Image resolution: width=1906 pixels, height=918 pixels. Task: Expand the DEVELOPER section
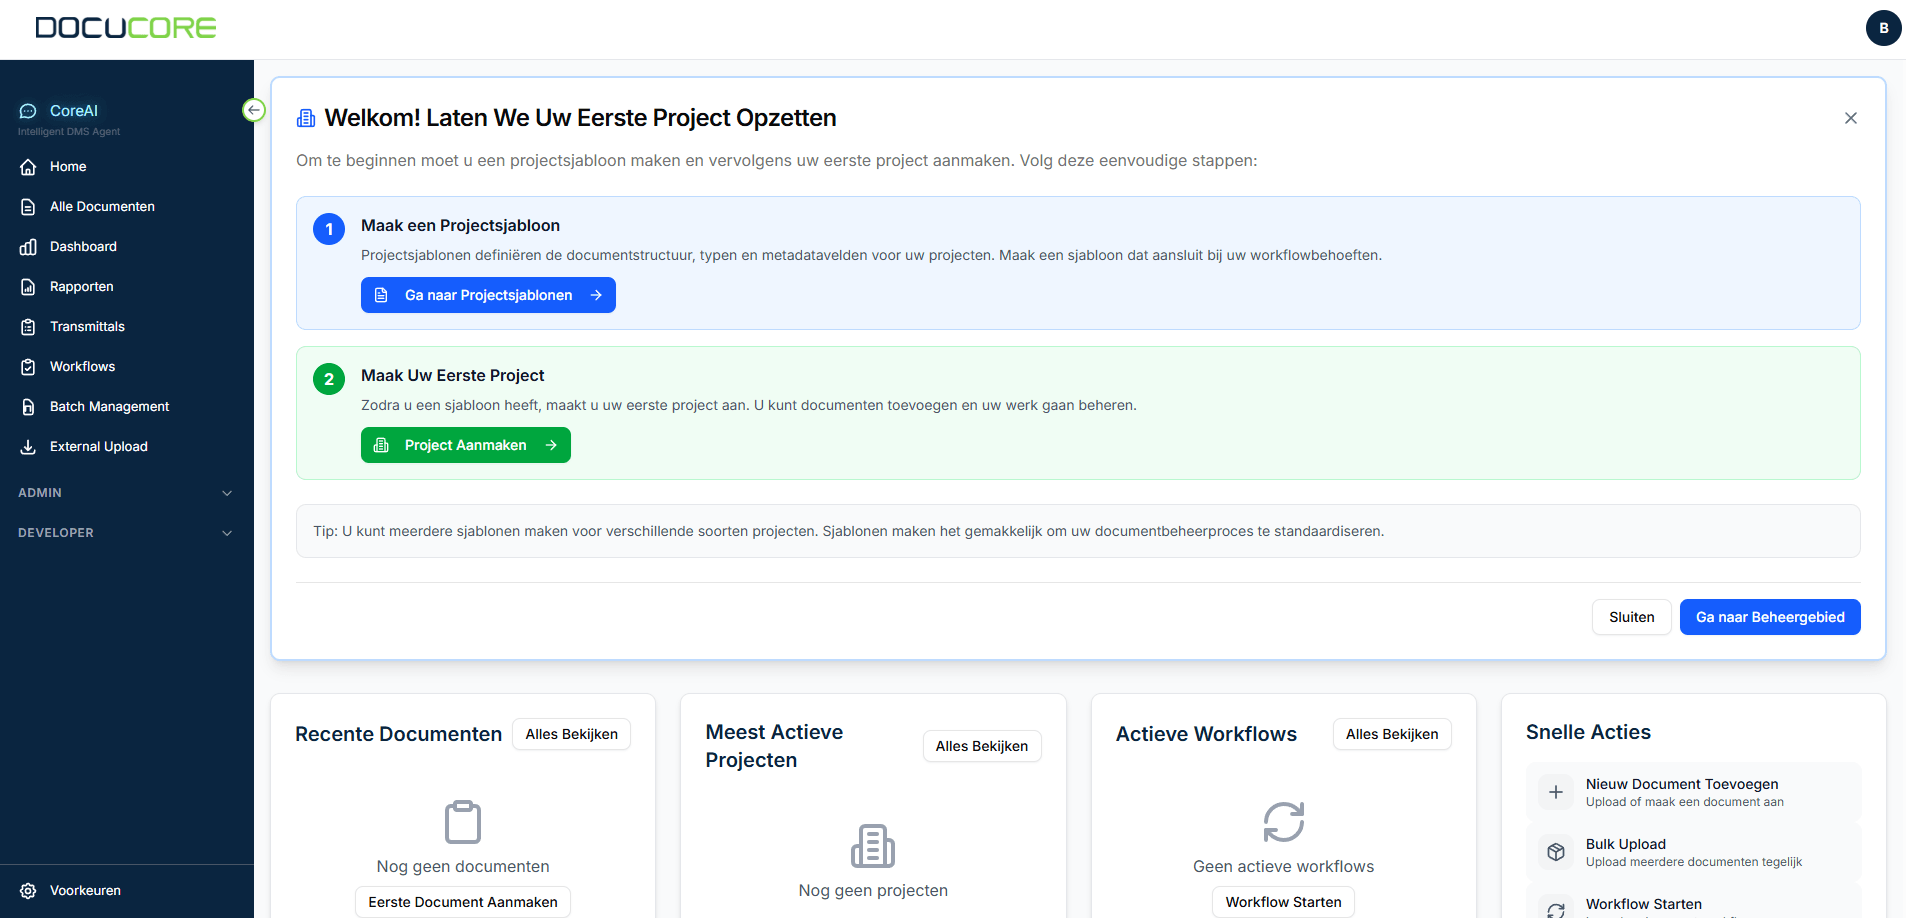point(126,533)
